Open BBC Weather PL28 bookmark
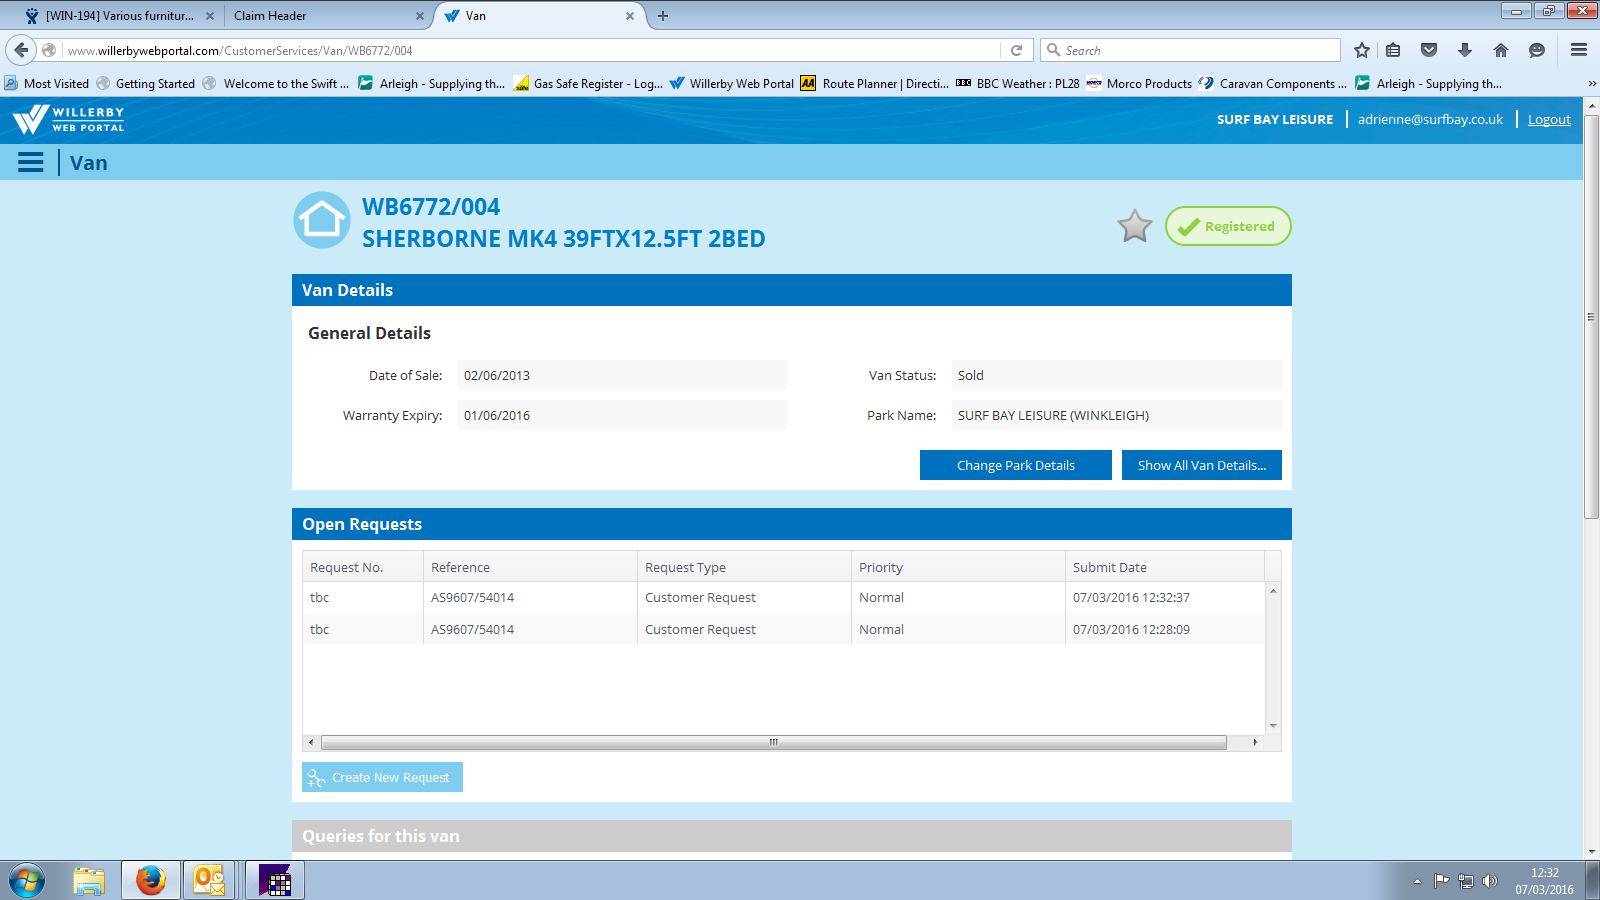1600x900 pixels. [x=1018, y=84]
